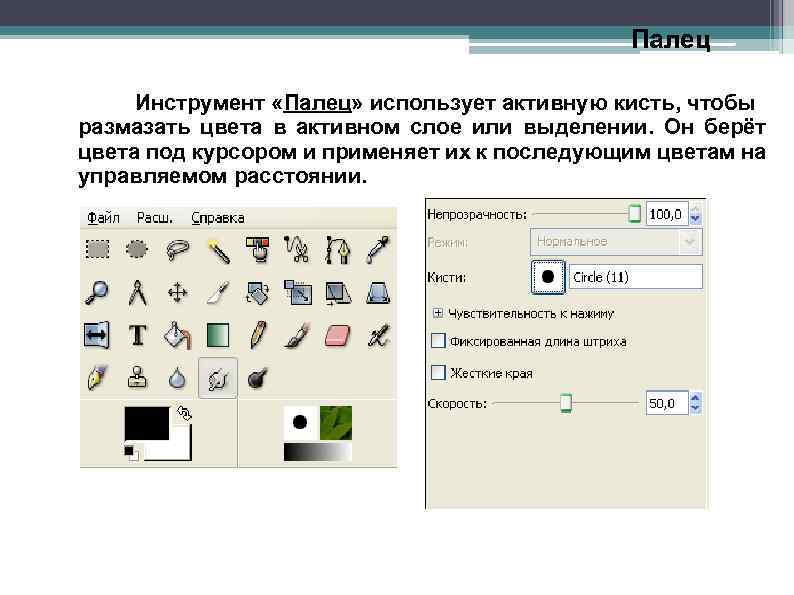The width and height of the screenshot is (794, 595).
Task: Select the Shear tool
Action: click(x=338, y=293)
